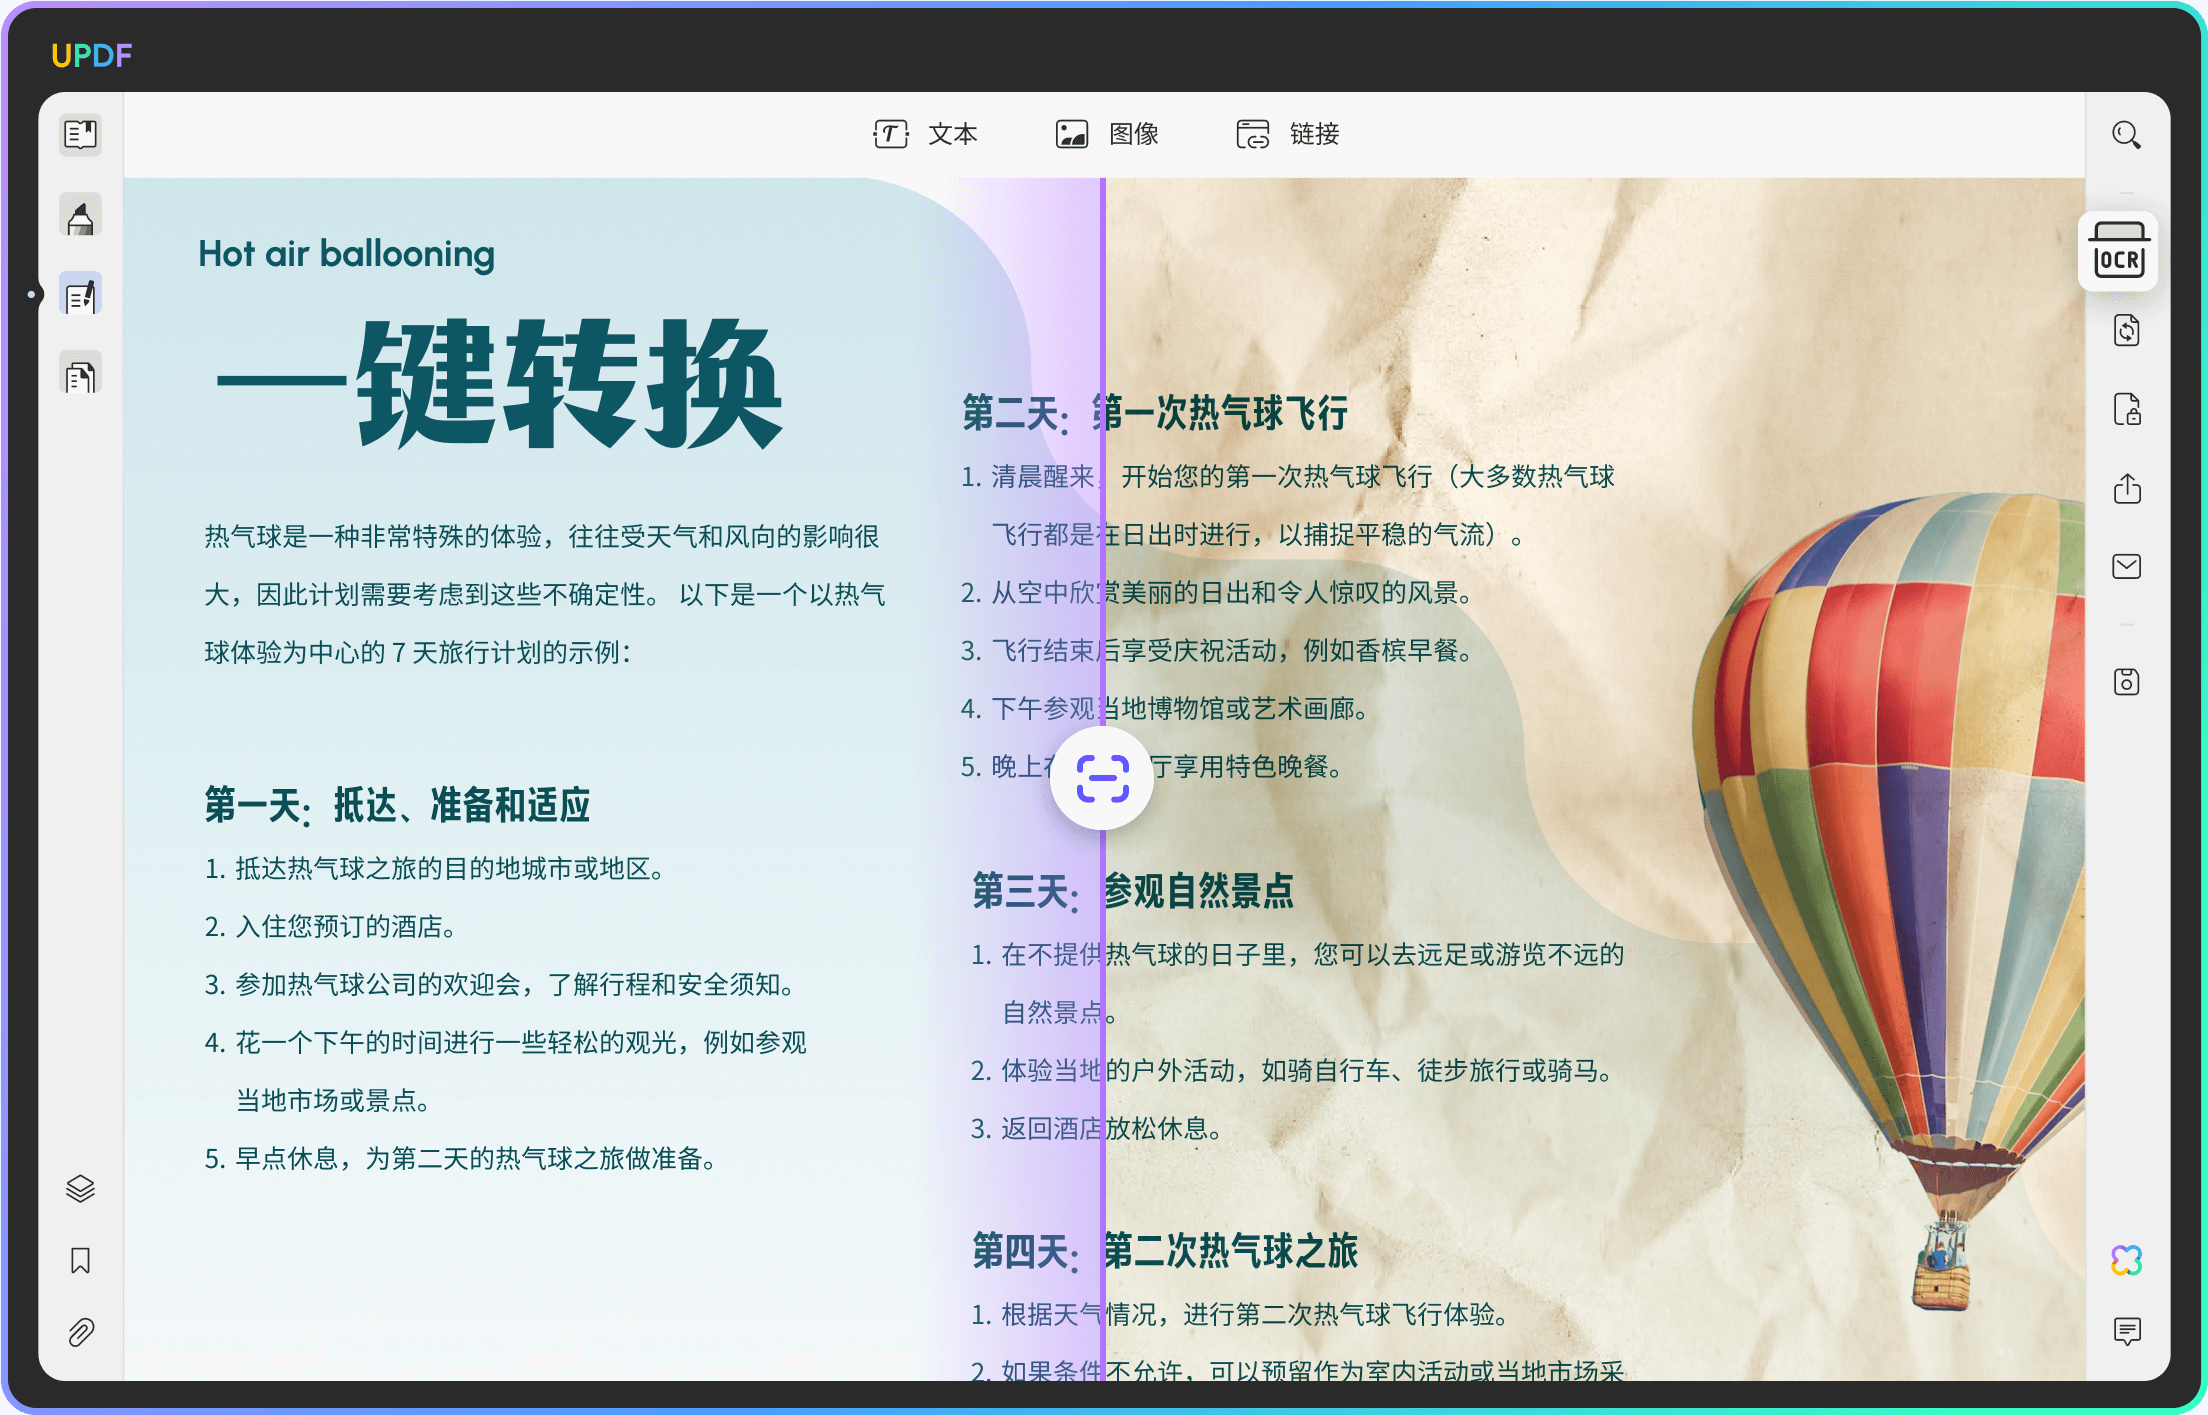Image resolution: width=2208 pixels, height=1415 pixels.
Task: Click the 'Hot air ballooning' heading text
Action: coord(346,254)
